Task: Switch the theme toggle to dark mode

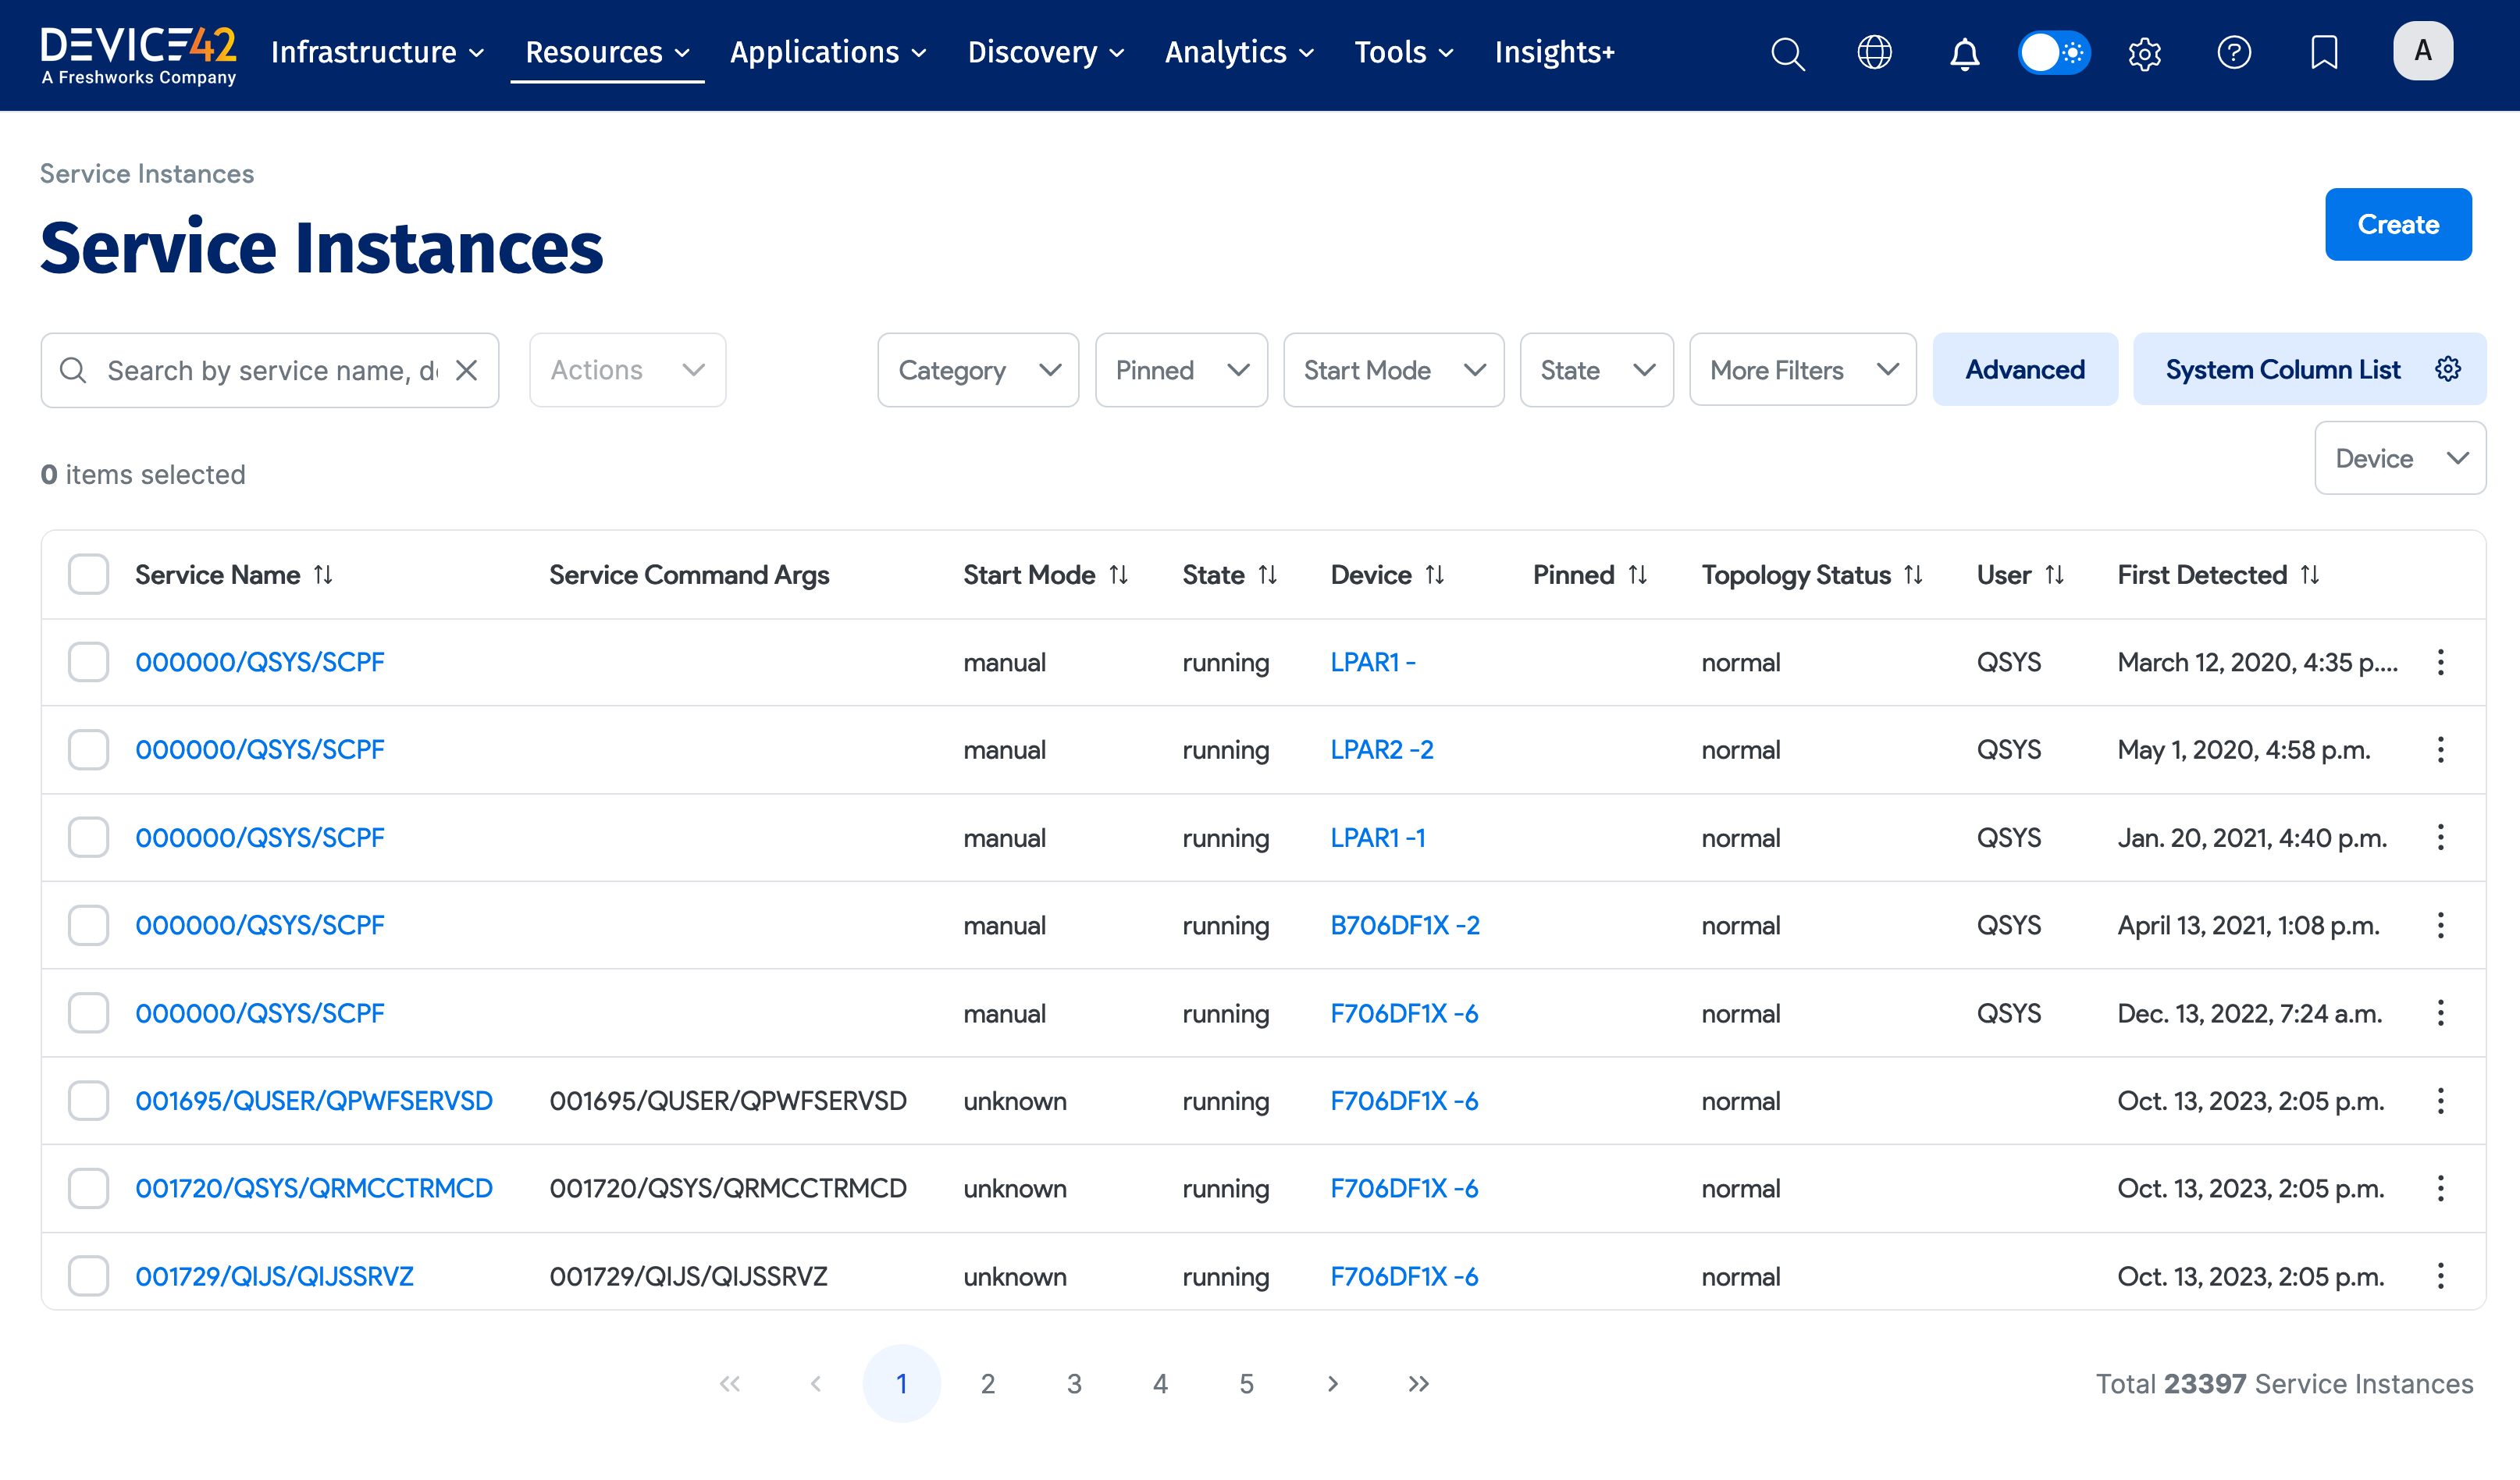Action: 2054,53
